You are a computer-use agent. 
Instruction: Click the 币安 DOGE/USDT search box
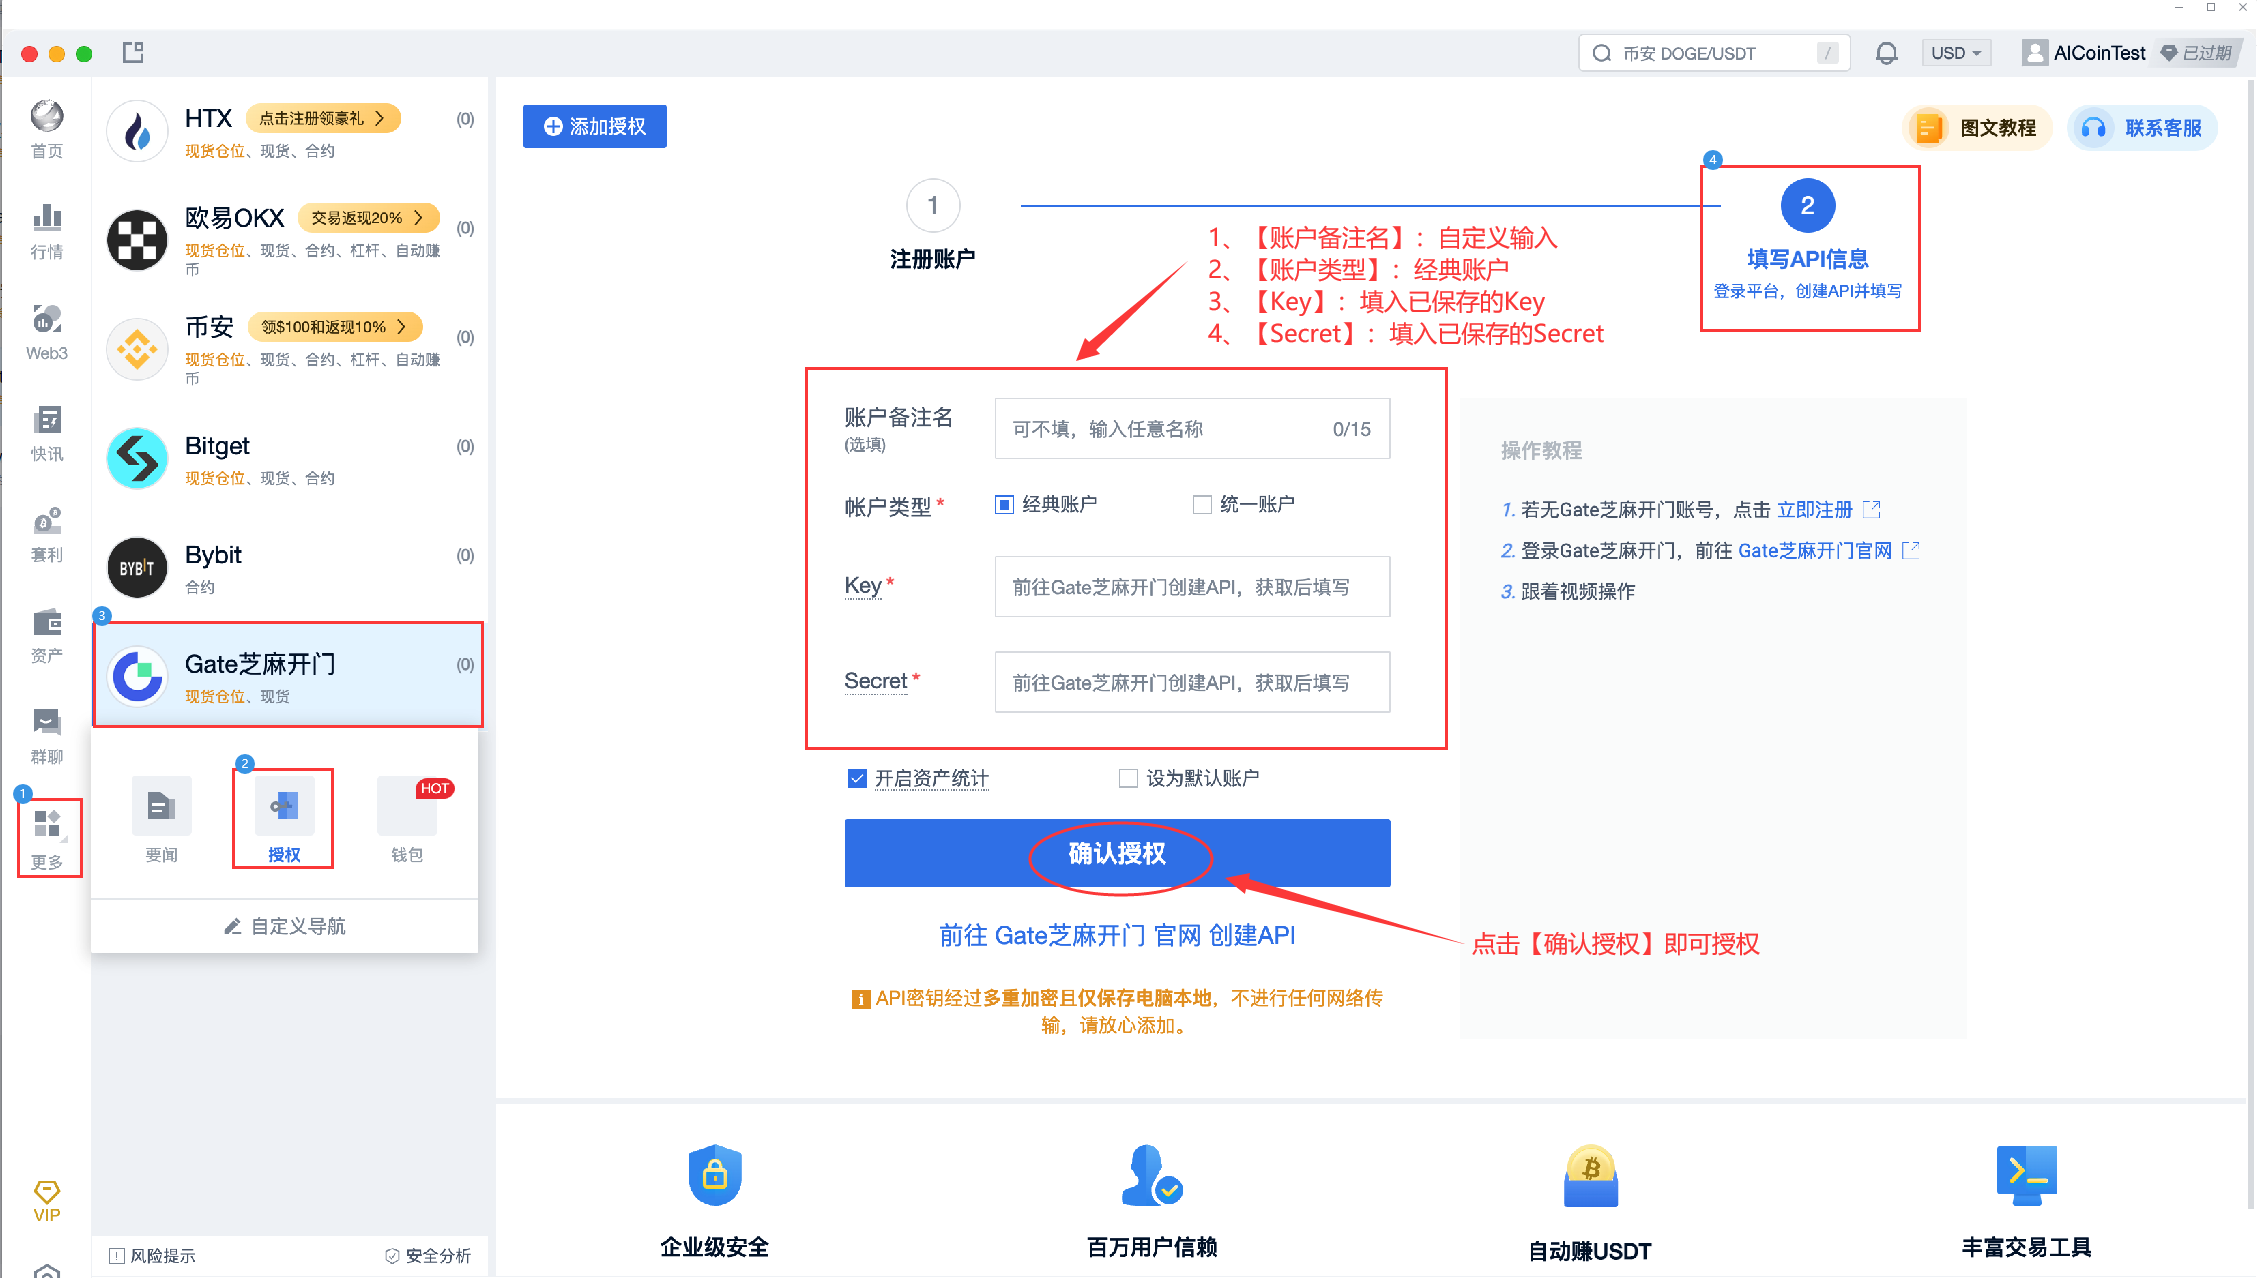pos(1714,53)
